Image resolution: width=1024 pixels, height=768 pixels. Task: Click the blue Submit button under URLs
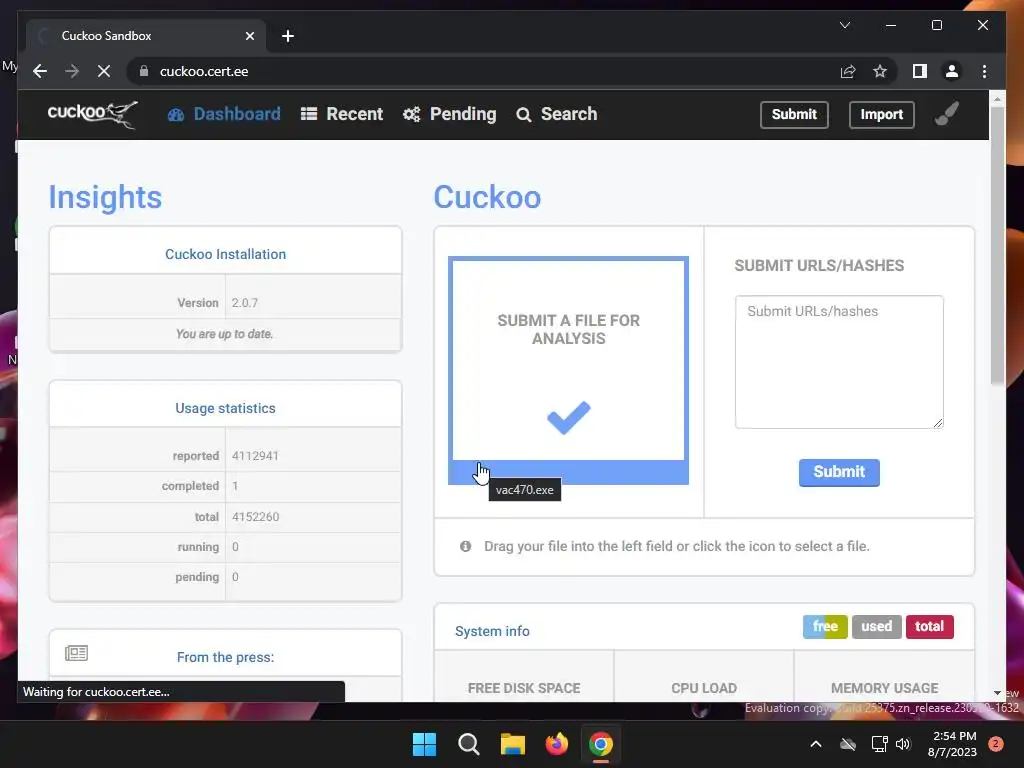click(x=839, y=472)
